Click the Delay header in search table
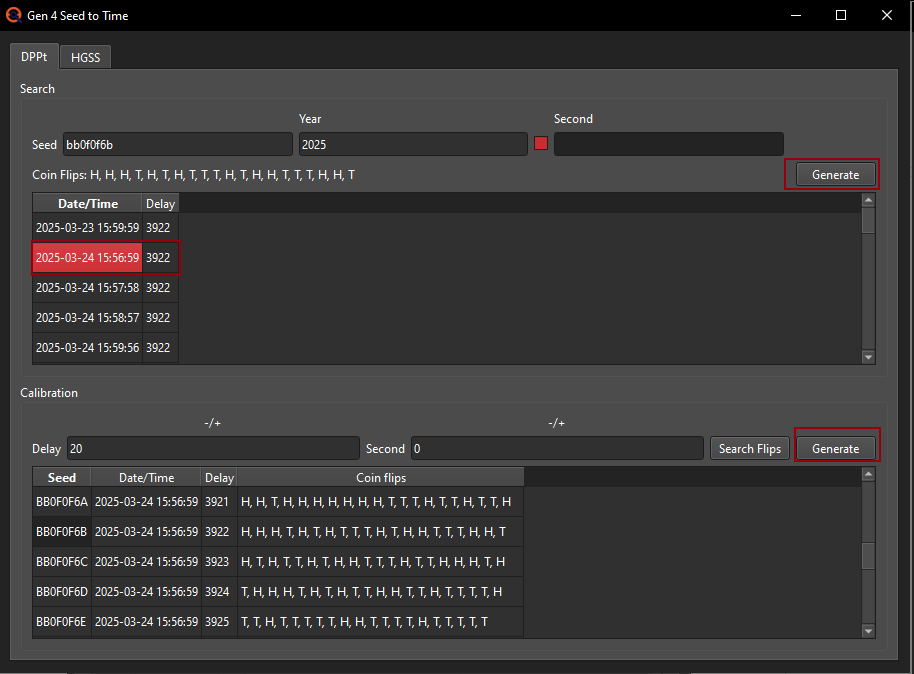Viewport: 914px width, 674px height. 160,203
